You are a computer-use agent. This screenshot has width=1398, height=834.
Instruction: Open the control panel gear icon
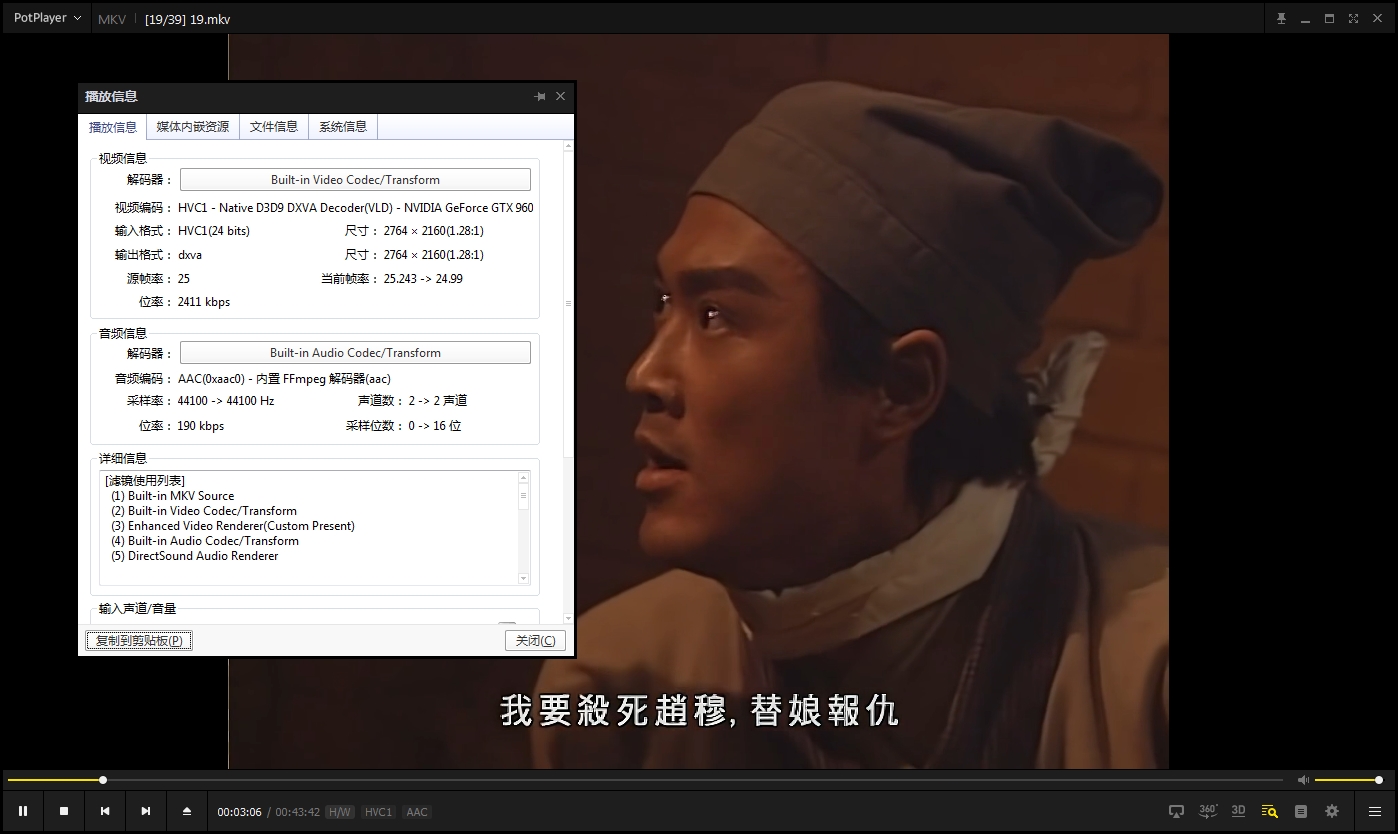(x=1332, y=811)
